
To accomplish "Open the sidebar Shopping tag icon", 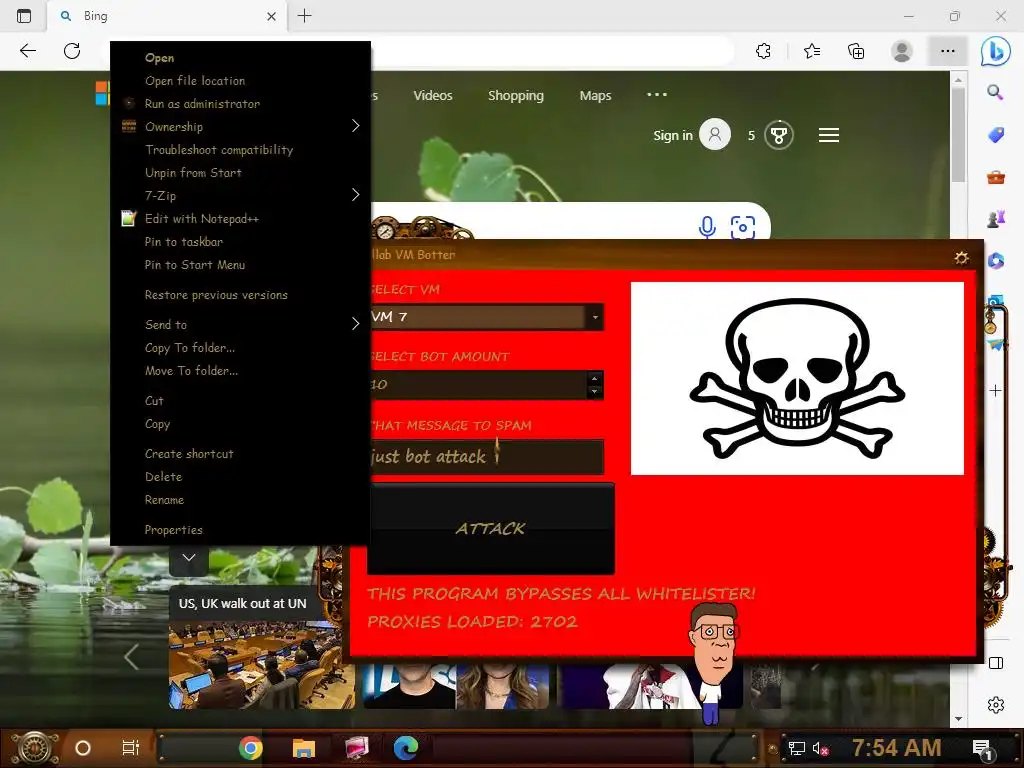I will [995, 135].
